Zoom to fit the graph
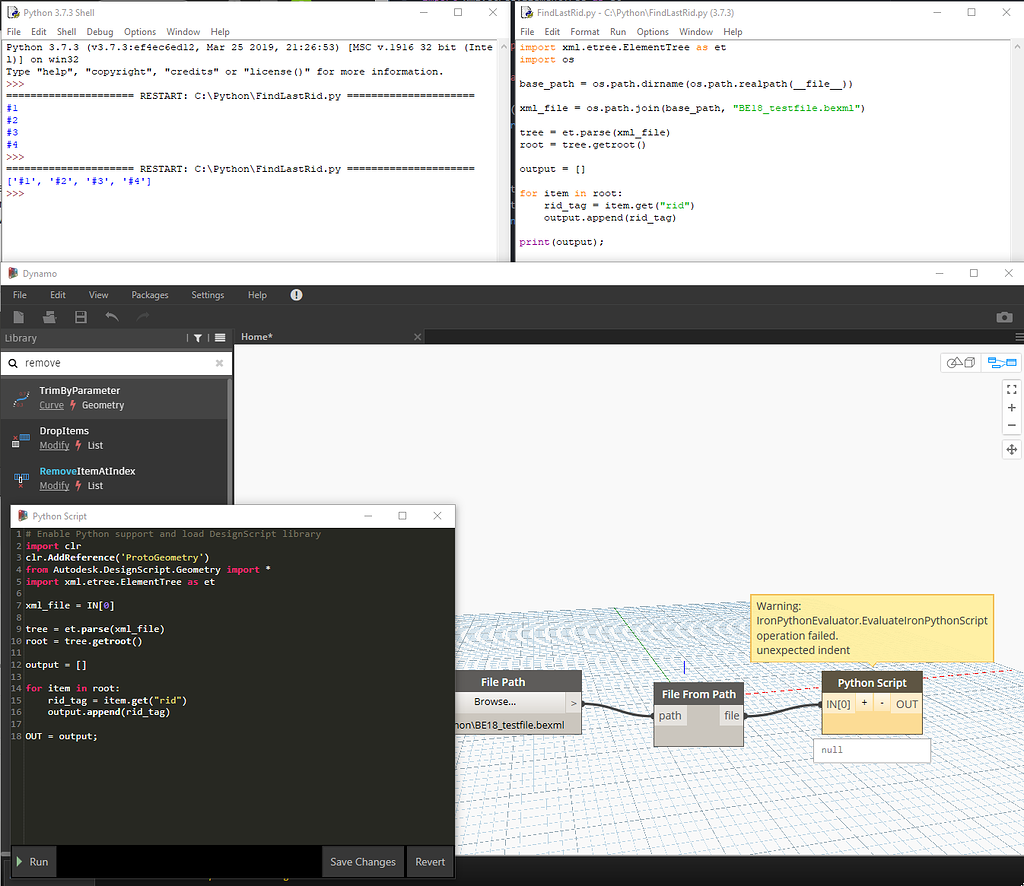 coord(1011,389)
